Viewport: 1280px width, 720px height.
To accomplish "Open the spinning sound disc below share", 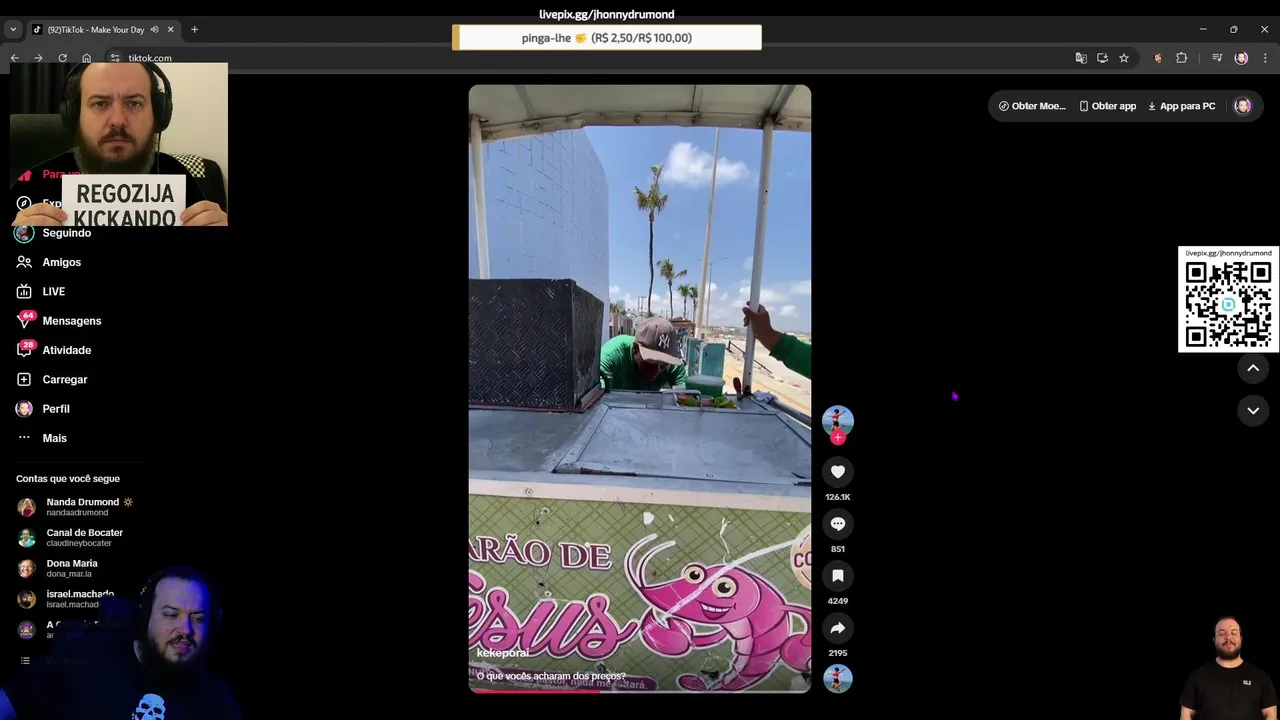I will [838, 678].
